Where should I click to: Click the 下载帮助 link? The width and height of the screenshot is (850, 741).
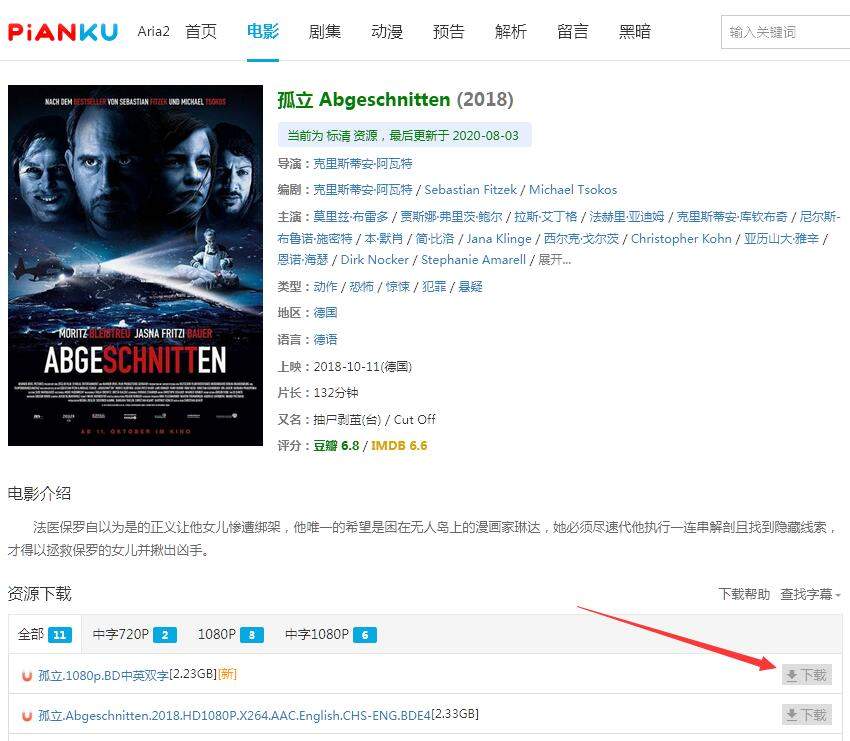click(744, 594)
